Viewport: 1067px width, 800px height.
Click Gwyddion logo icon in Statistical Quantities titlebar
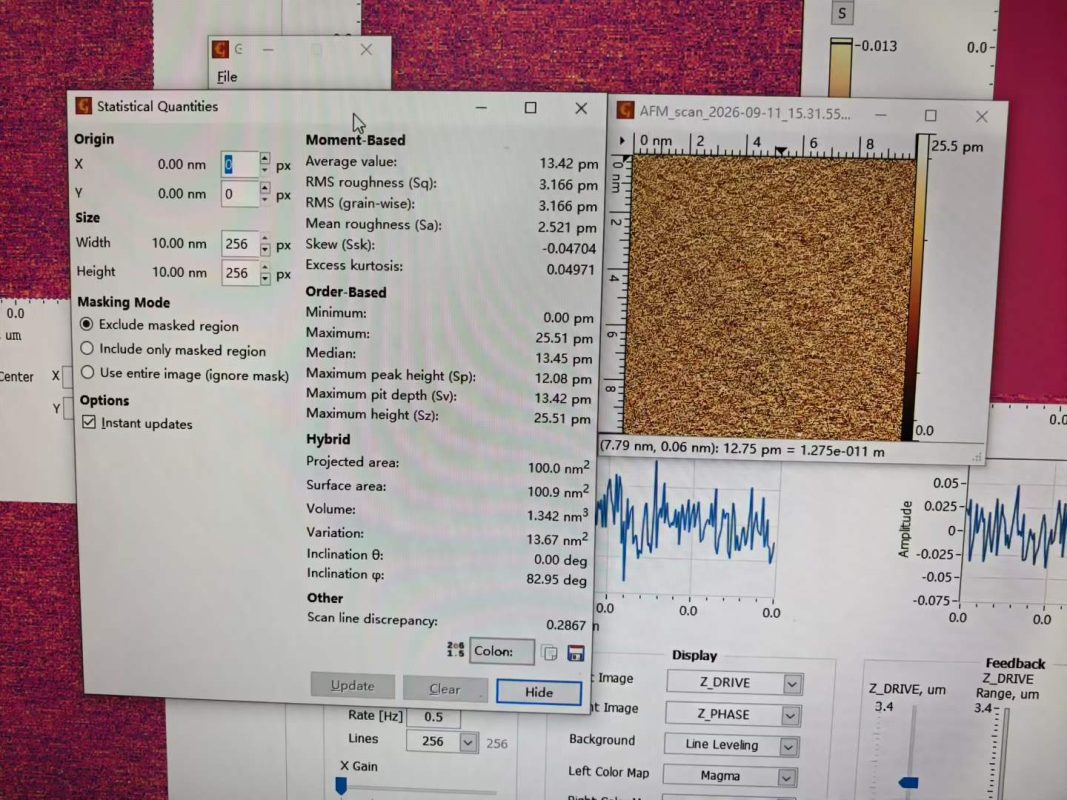tap(84, 105)
